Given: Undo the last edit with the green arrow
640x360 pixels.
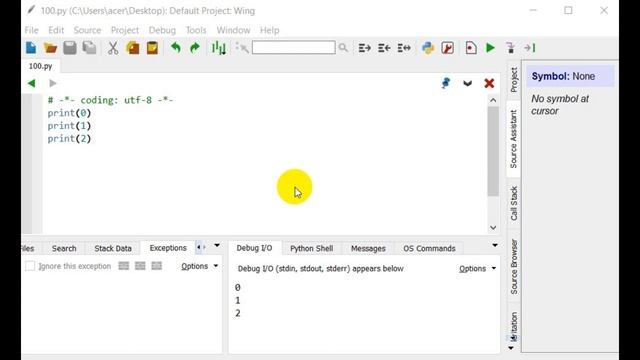Looking at the screenshot, I should [x=176, y=48].
